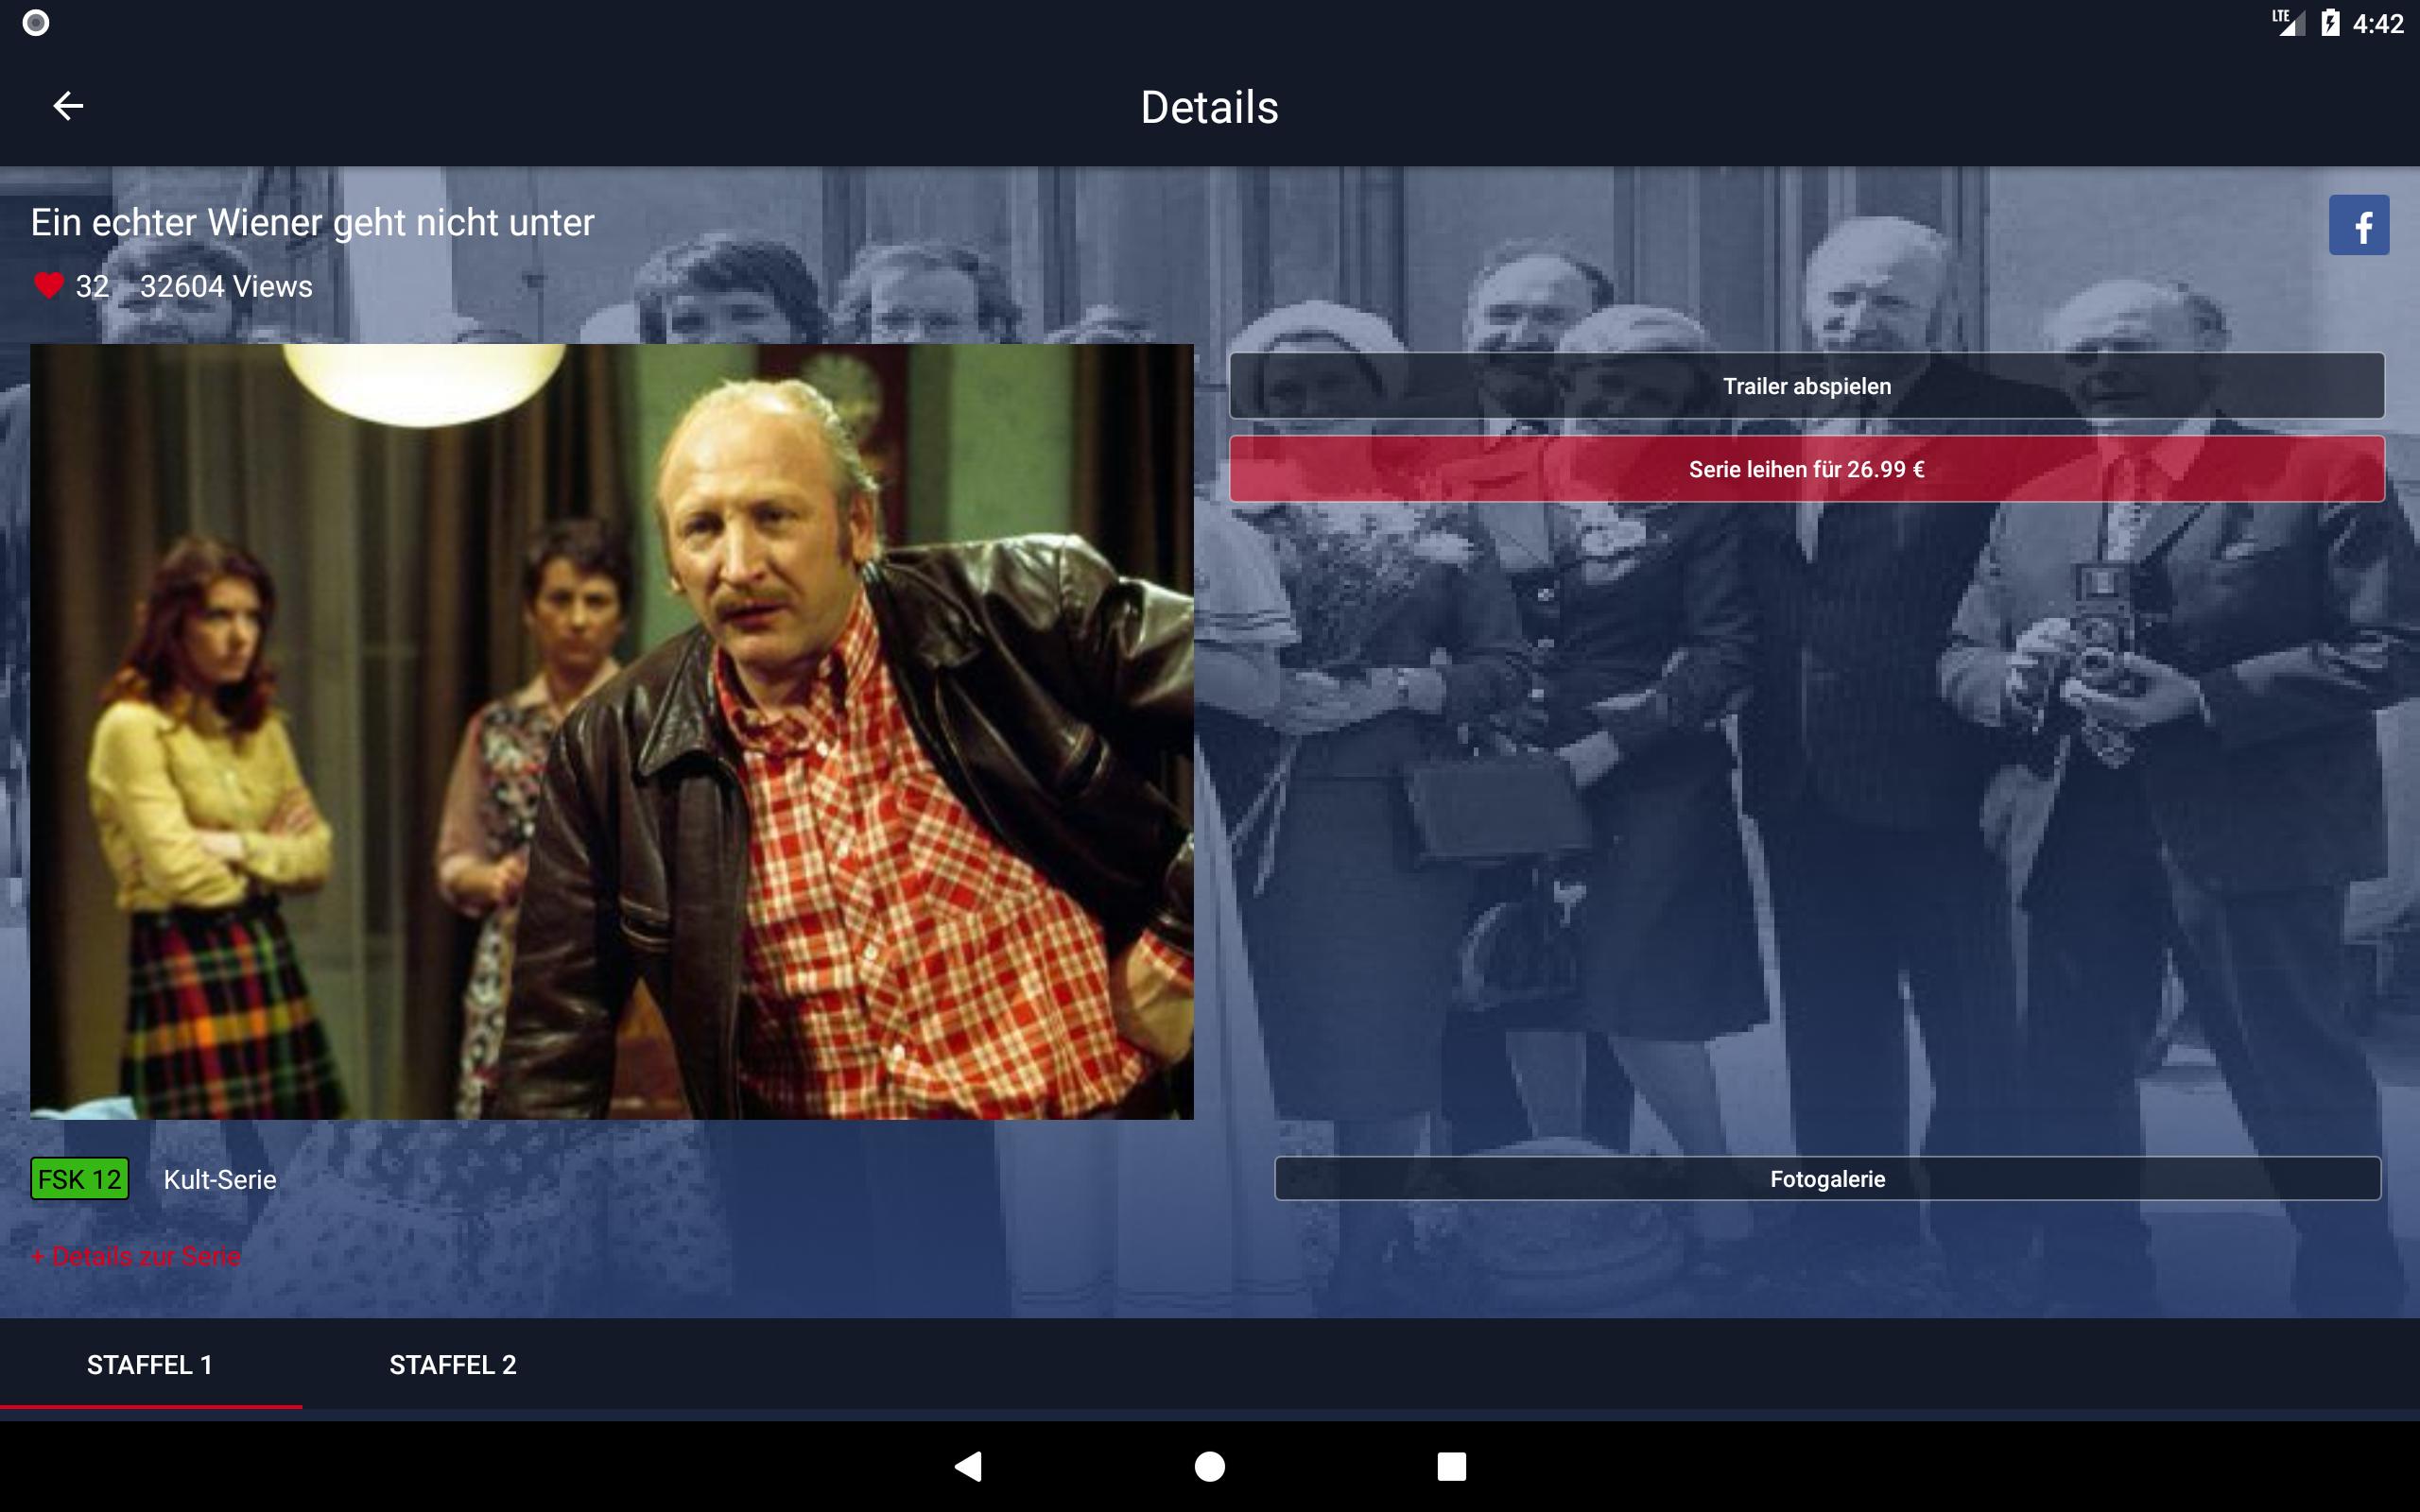Open the notification dot in the status bar
Viewport: 2420px width, 1512px height.
[36, 23]
